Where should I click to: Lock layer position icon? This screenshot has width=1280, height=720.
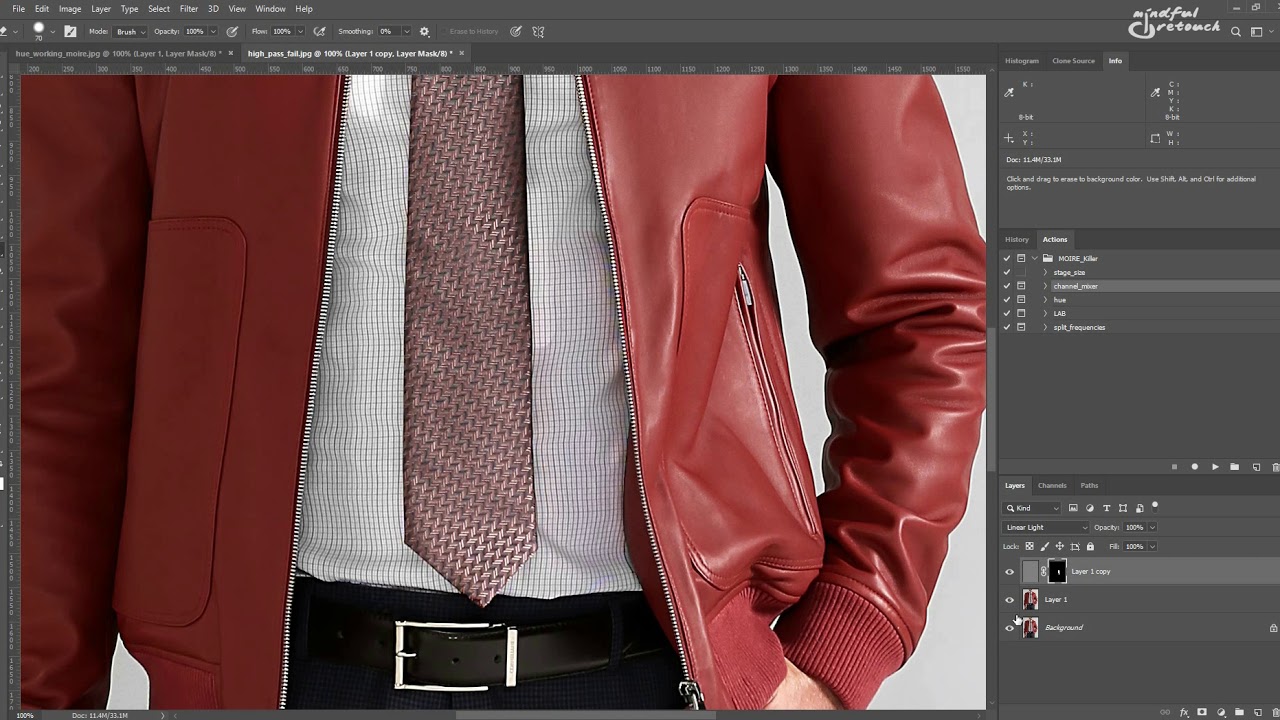click(x=1060, y=546)
